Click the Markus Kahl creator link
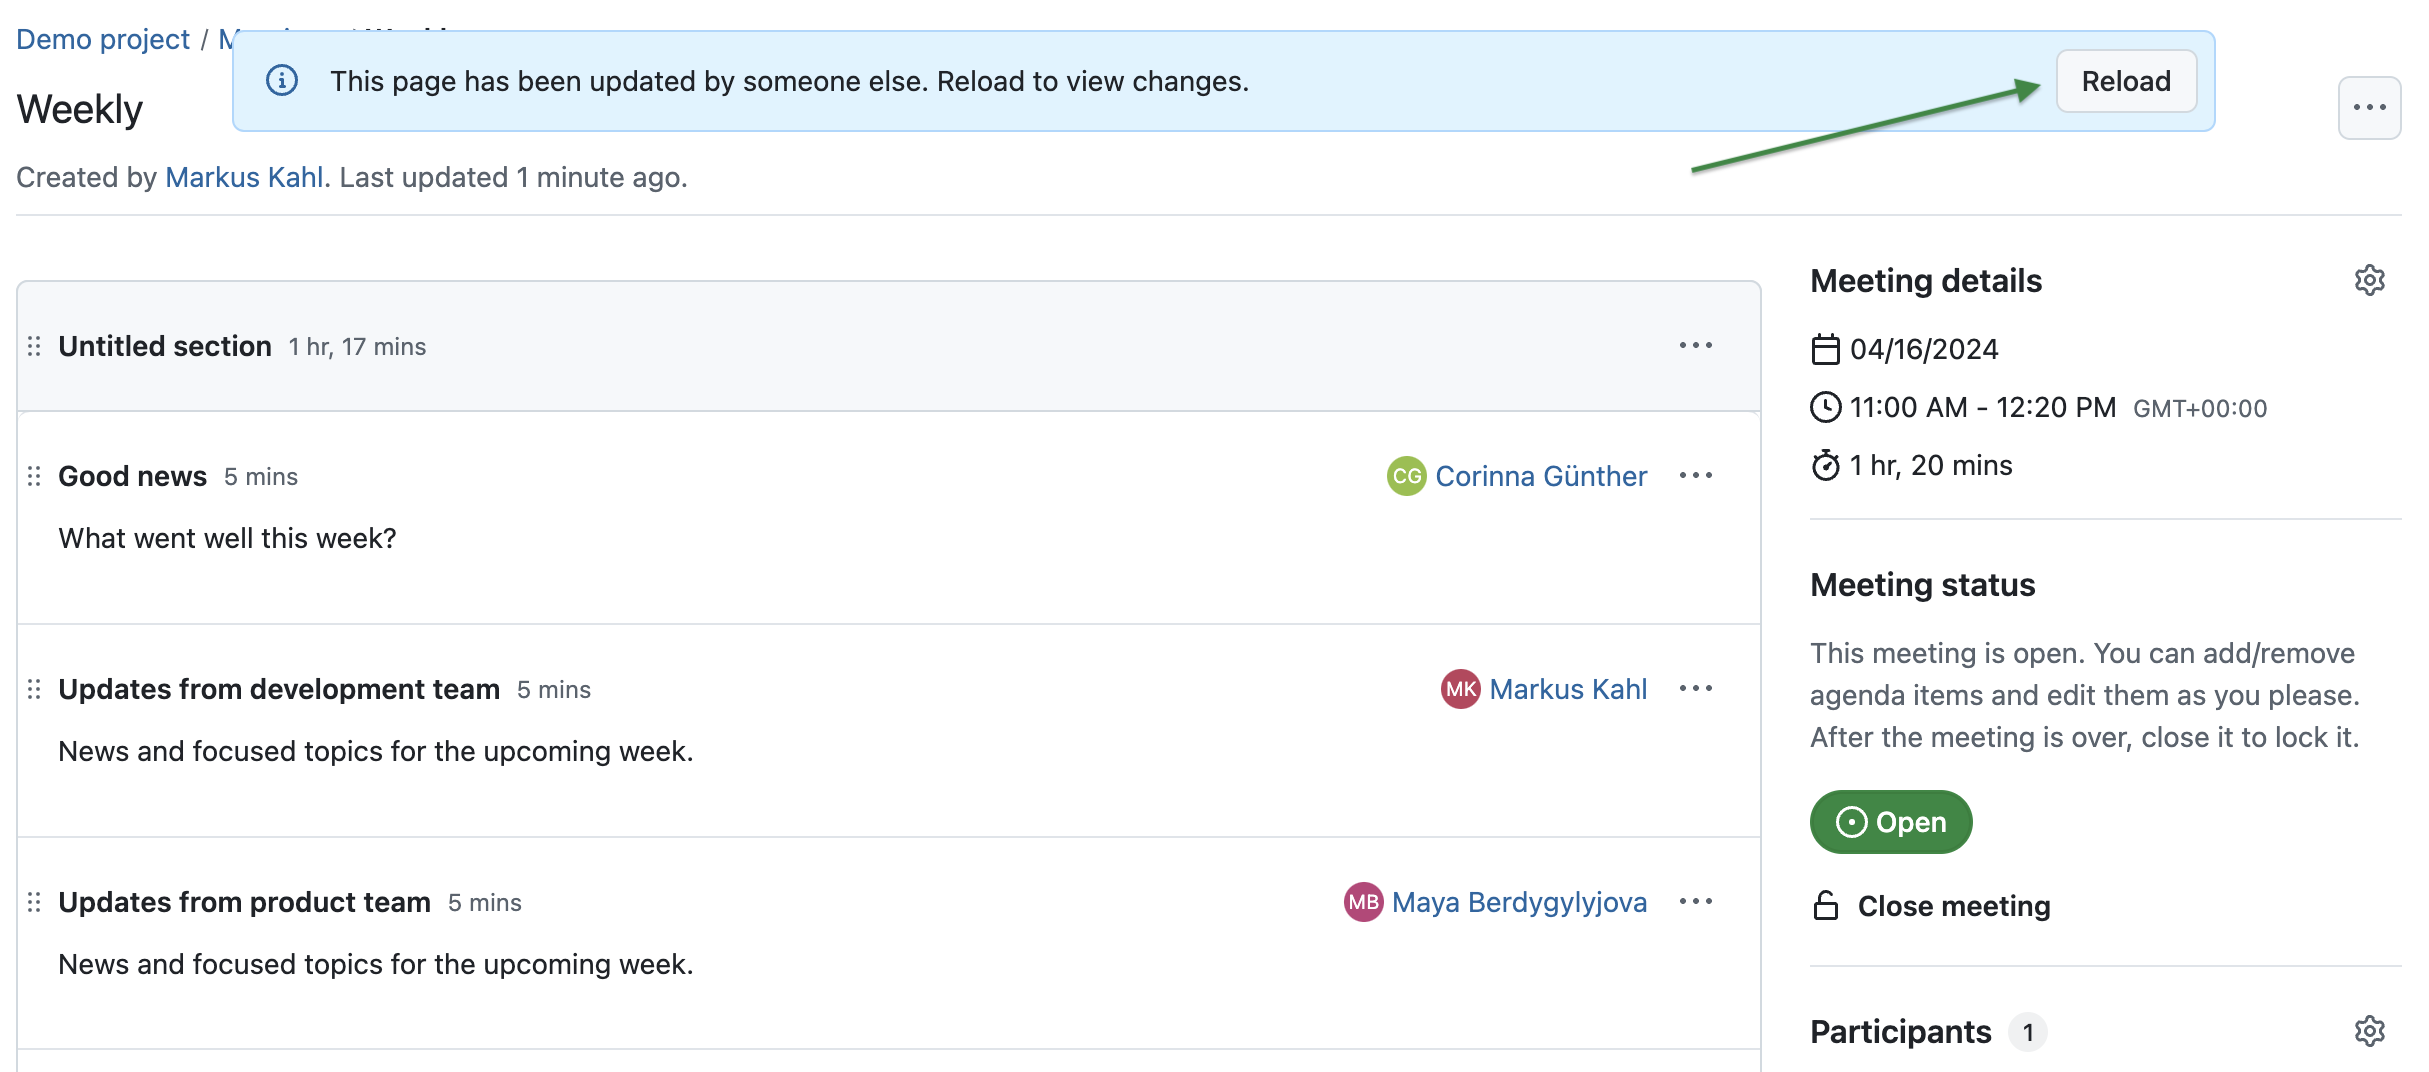Screen dimensions: 2429x1072 [245, 177]
